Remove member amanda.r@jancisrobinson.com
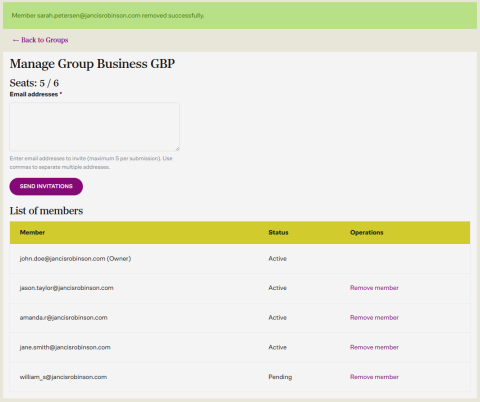480x402 pixels. pyautogui.click(x=374, y=318)
